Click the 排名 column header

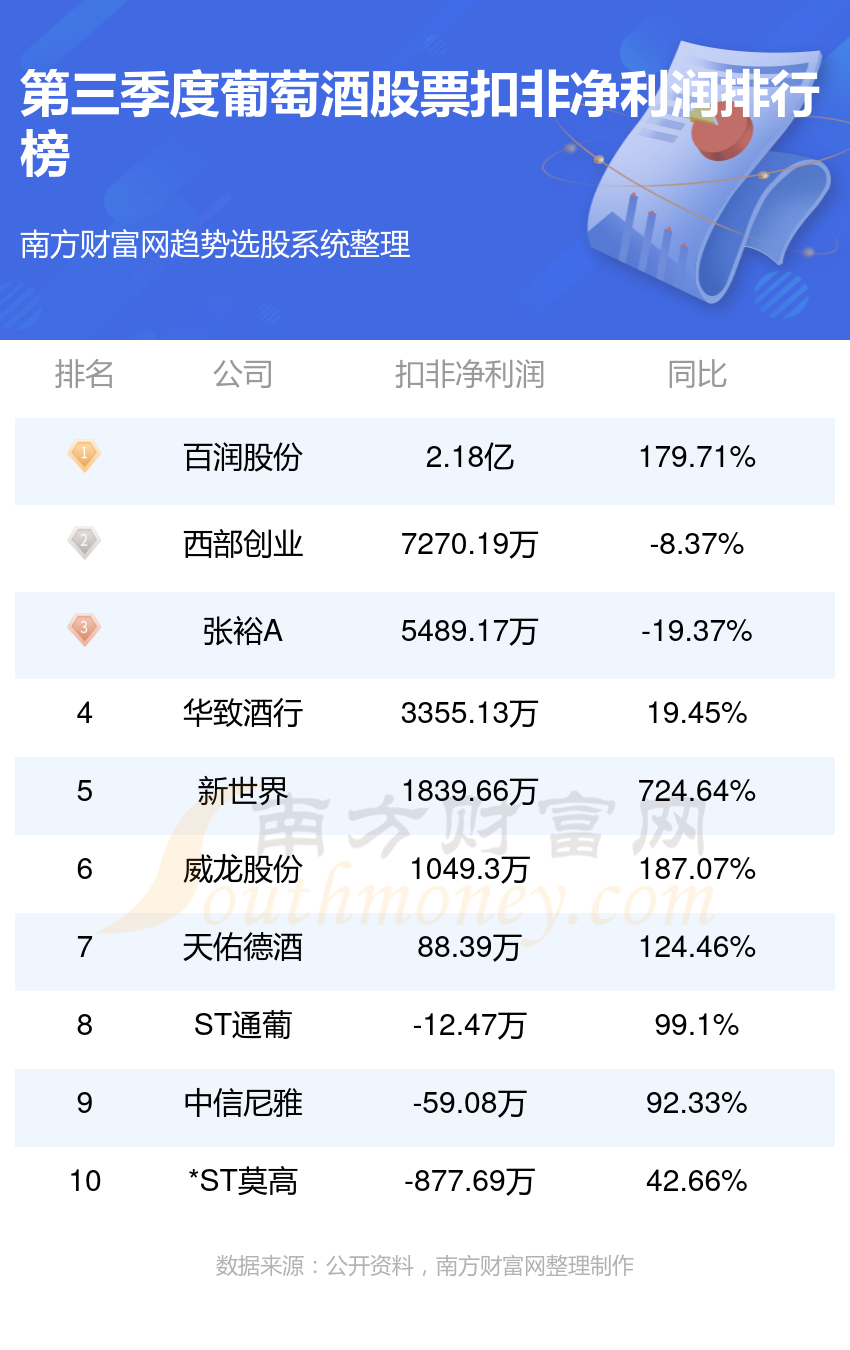(x=84, y=374)
